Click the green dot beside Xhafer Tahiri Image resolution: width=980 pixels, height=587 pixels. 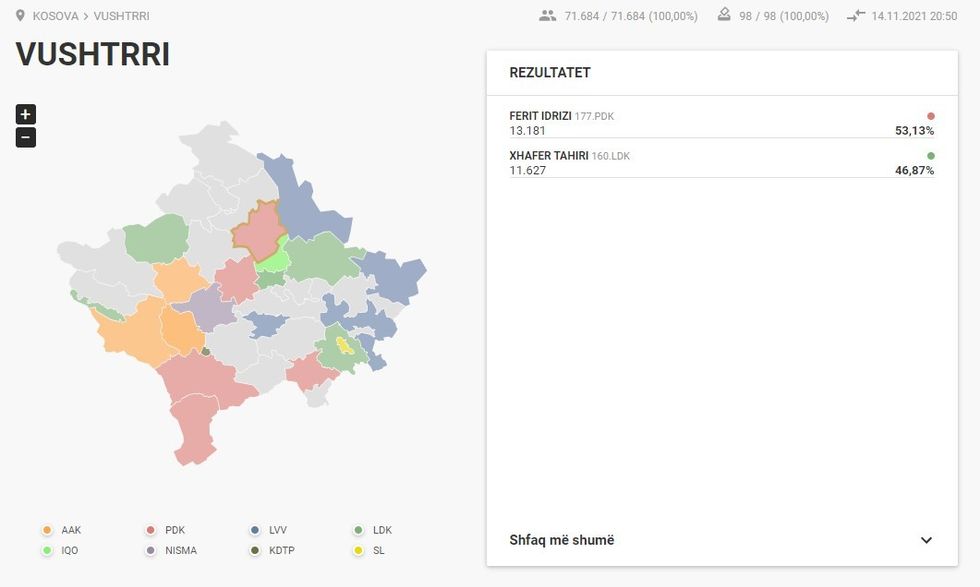(930, 156)
